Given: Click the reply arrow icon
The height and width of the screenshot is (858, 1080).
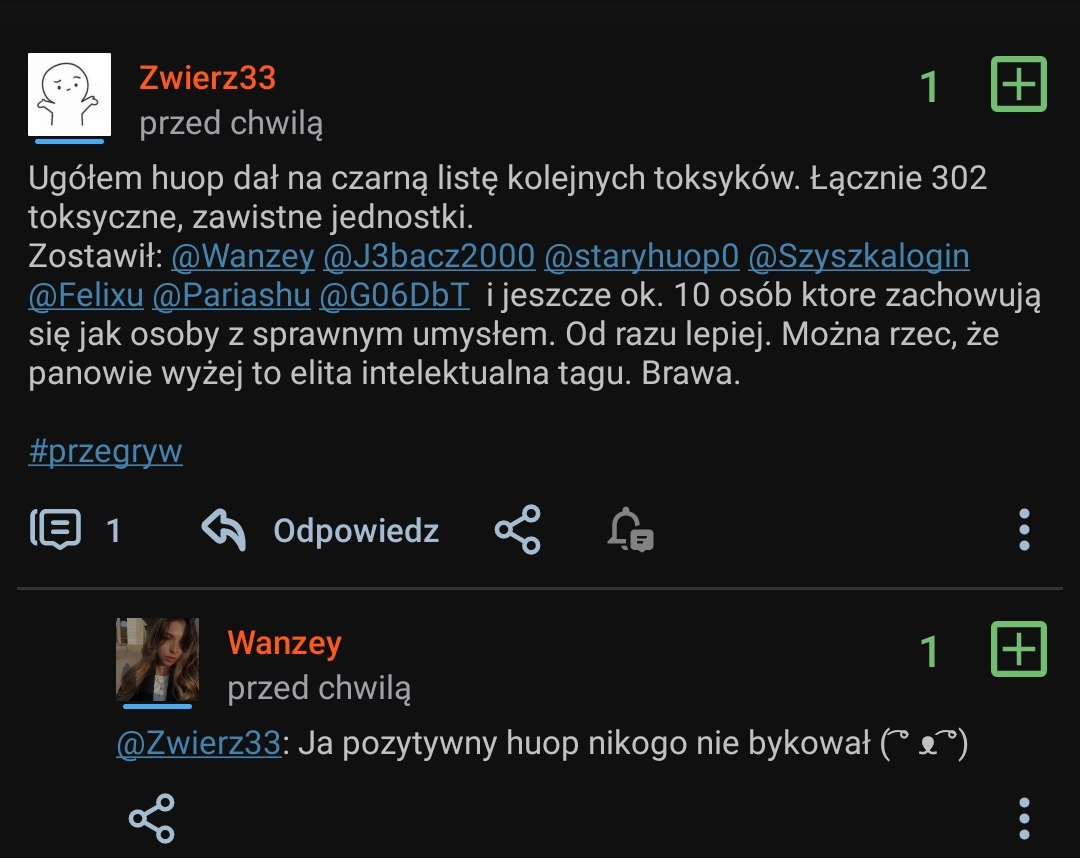Looking at the screenshot, I should pos(224,529).
